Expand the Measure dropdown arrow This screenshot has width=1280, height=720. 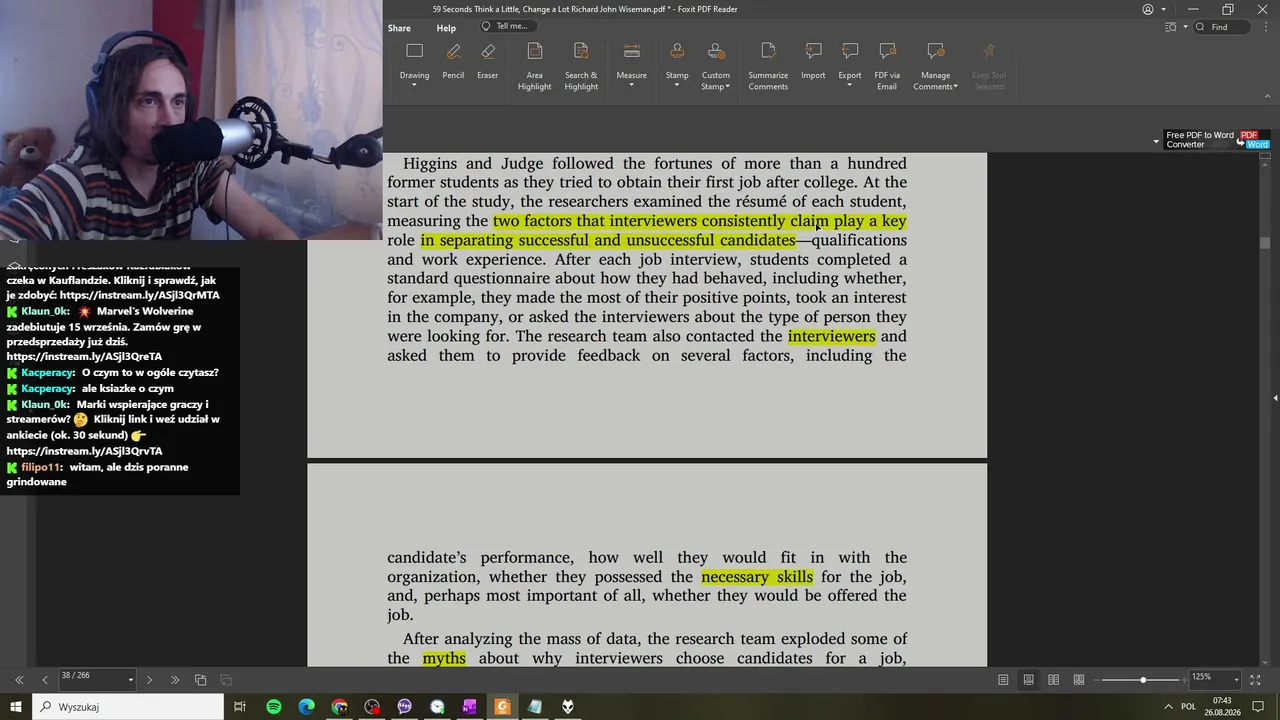click(631, 86)
